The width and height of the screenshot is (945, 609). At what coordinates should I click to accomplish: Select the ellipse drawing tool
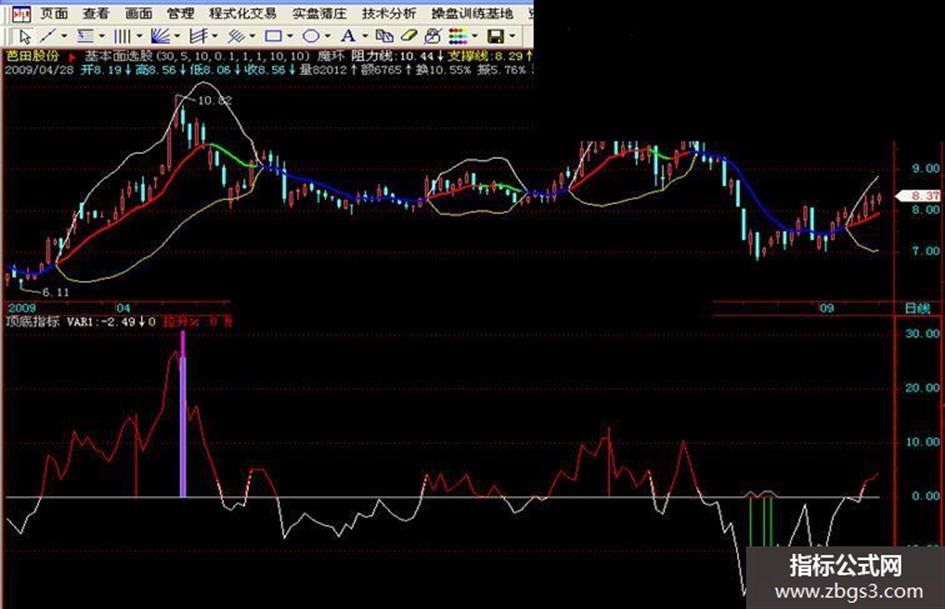pyautogui.click(x=311, y=37)
